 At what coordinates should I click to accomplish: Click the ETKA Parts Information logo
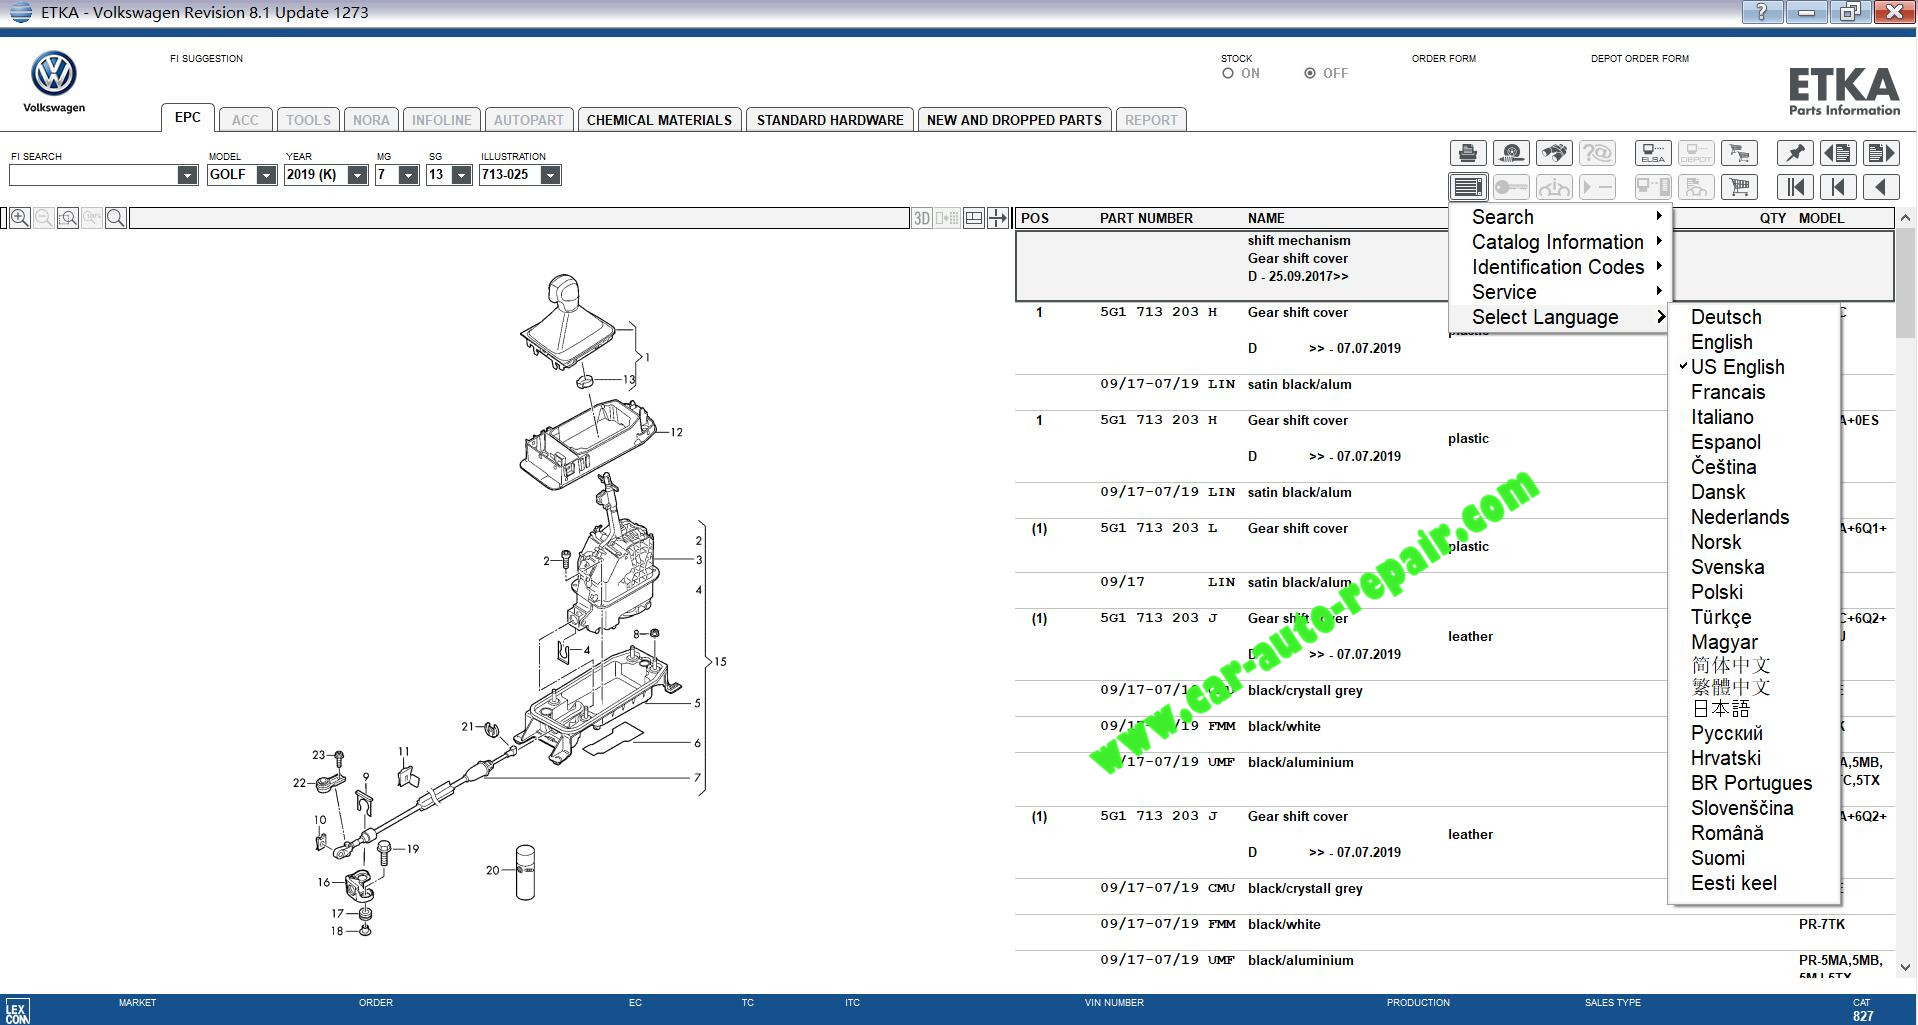pos(1844,92)
